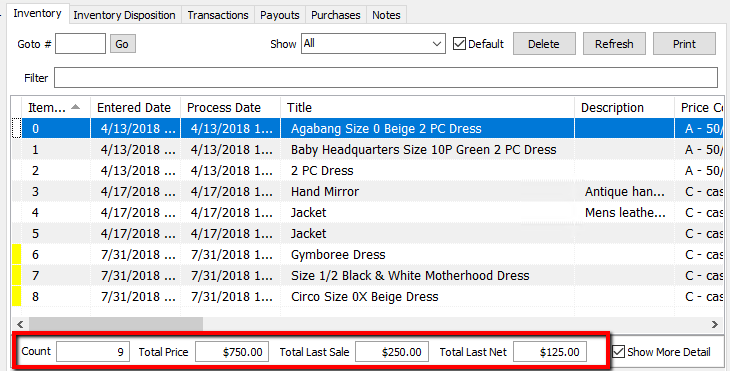Switch to the Purchases tab
This screenshot has height=371, width=730.
336,15
